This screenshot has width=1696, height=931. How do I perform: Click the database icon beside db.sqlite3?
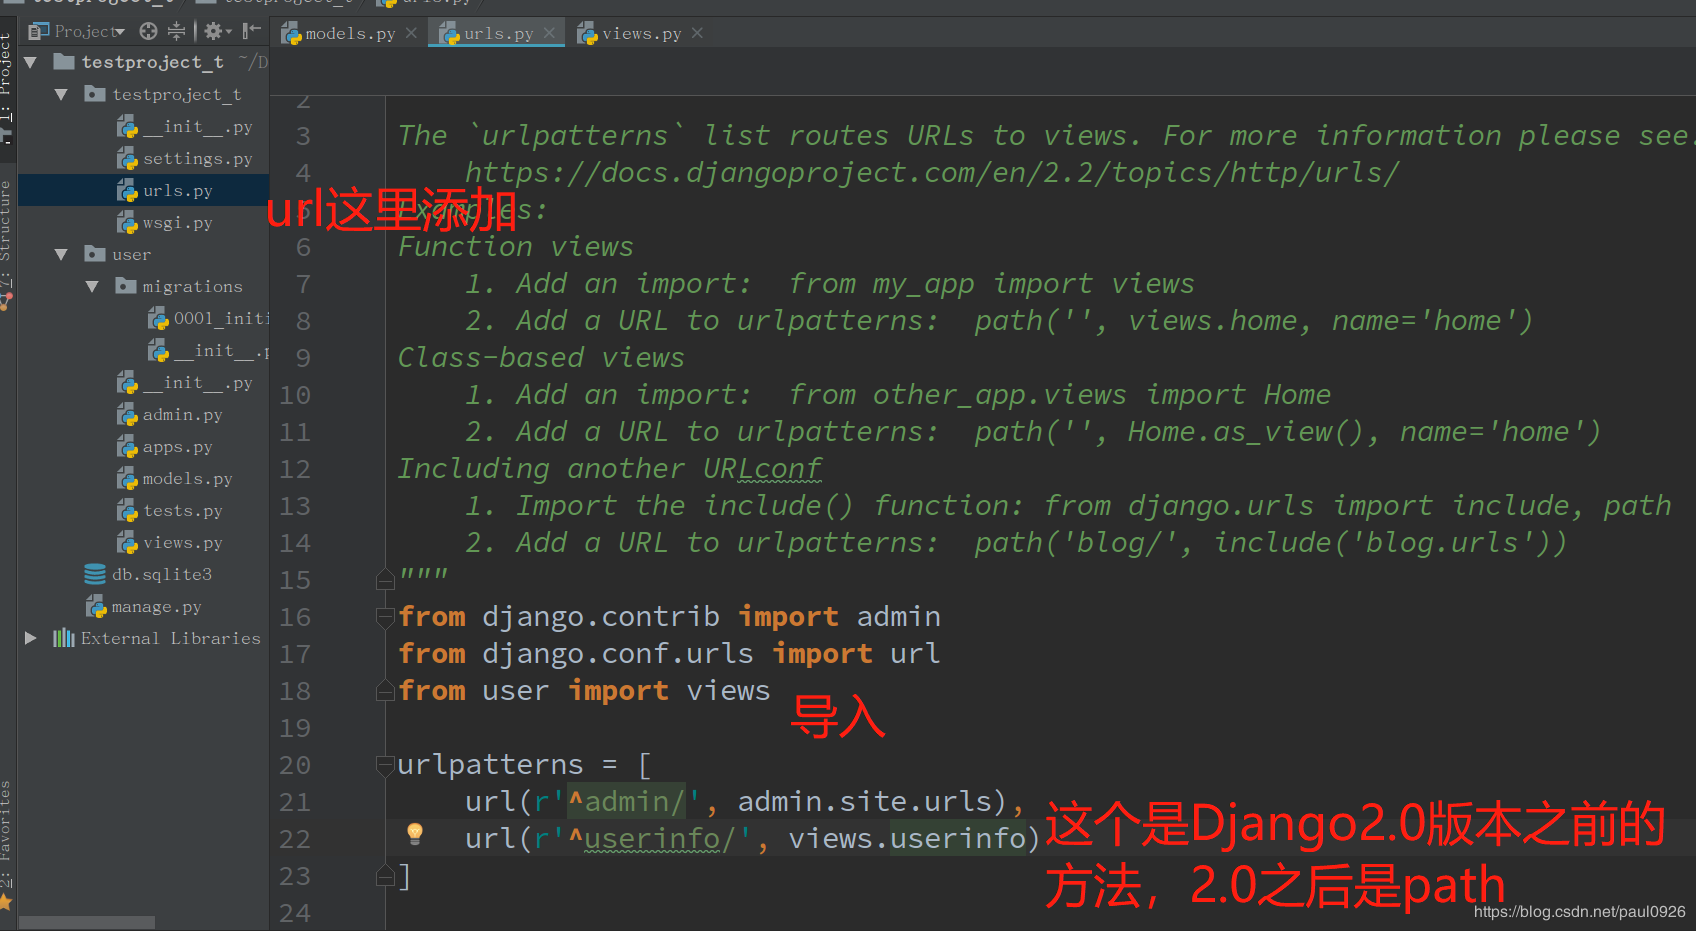click(94, 574)
